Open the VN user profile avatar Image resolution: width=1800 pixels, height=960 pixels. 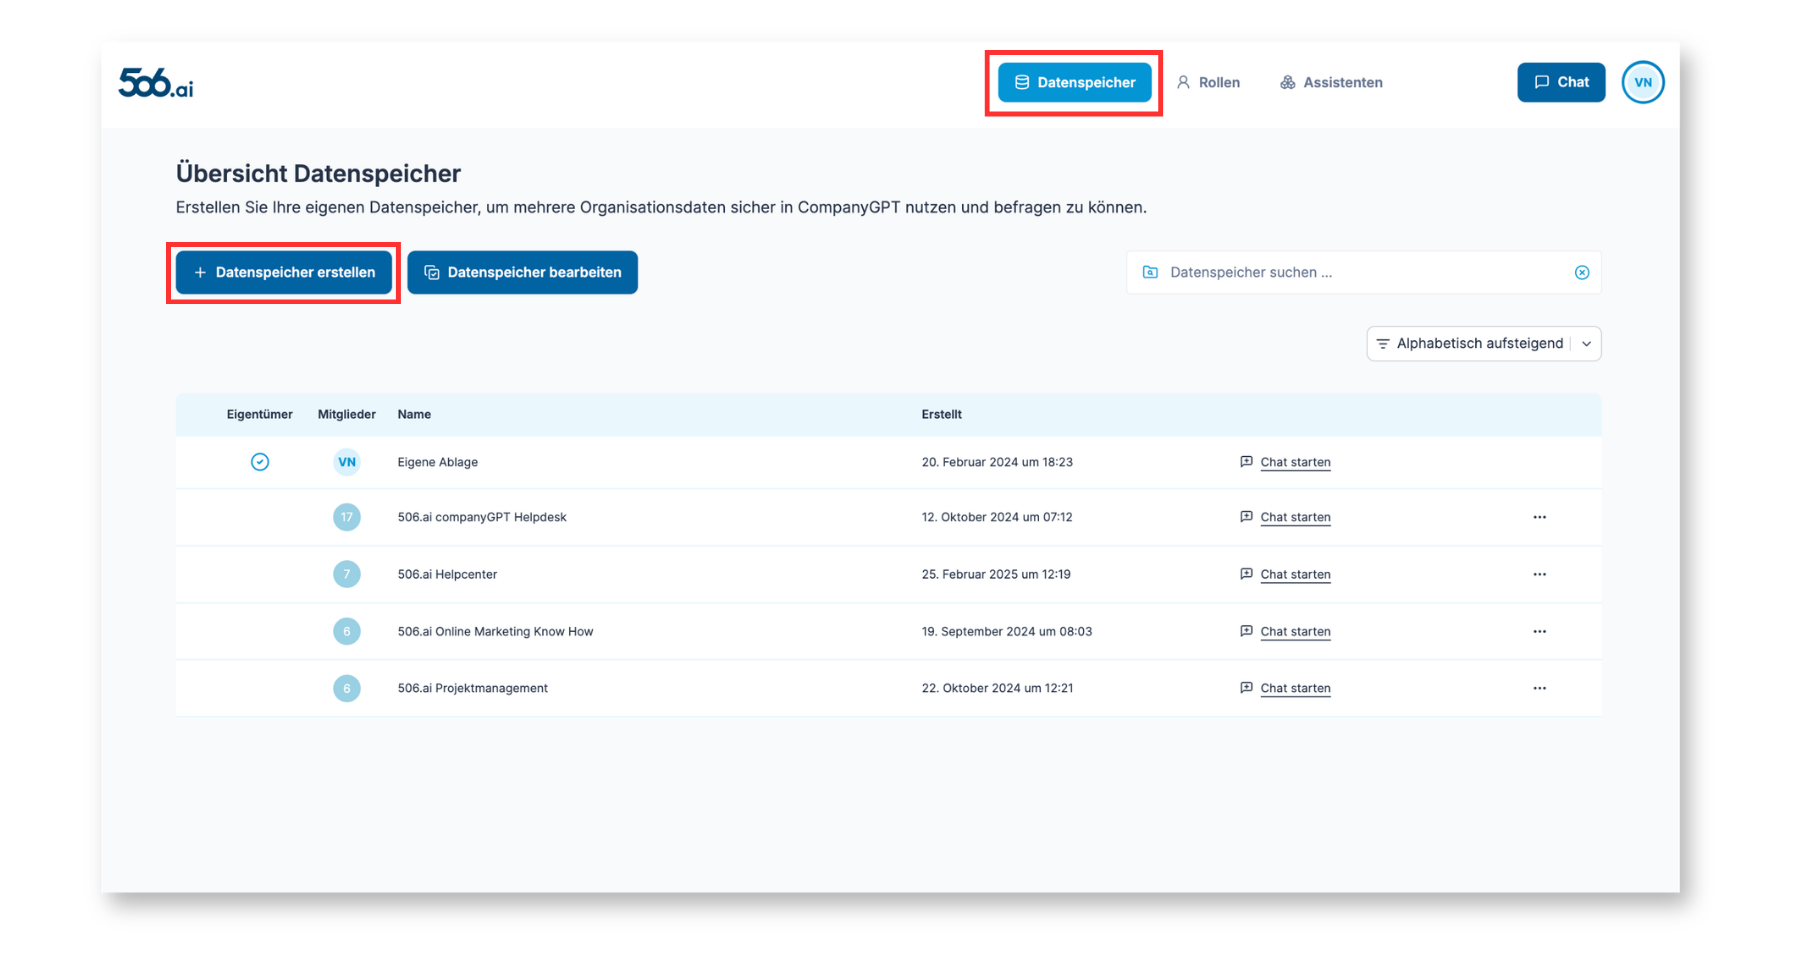tap(1643, 82)
